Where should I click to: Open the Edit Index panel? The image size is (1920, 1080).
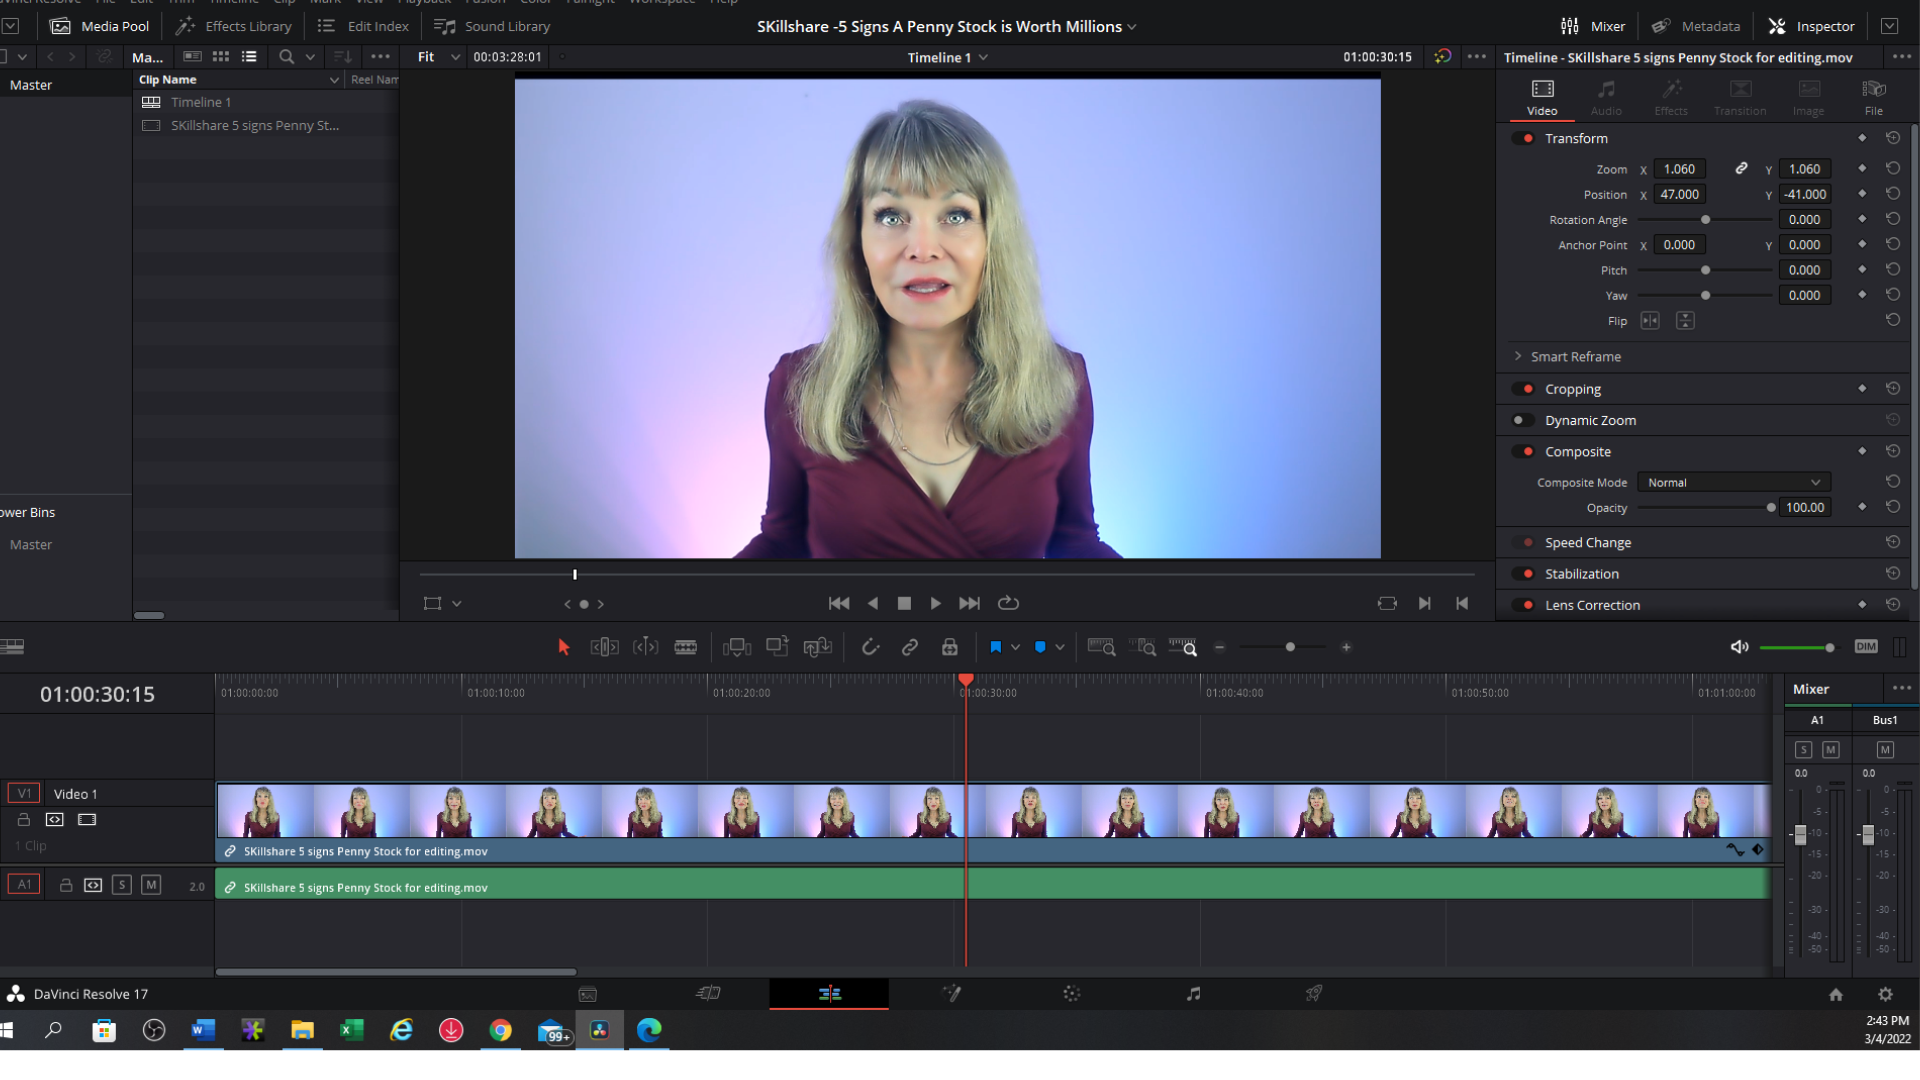click(x=363, y=27)
